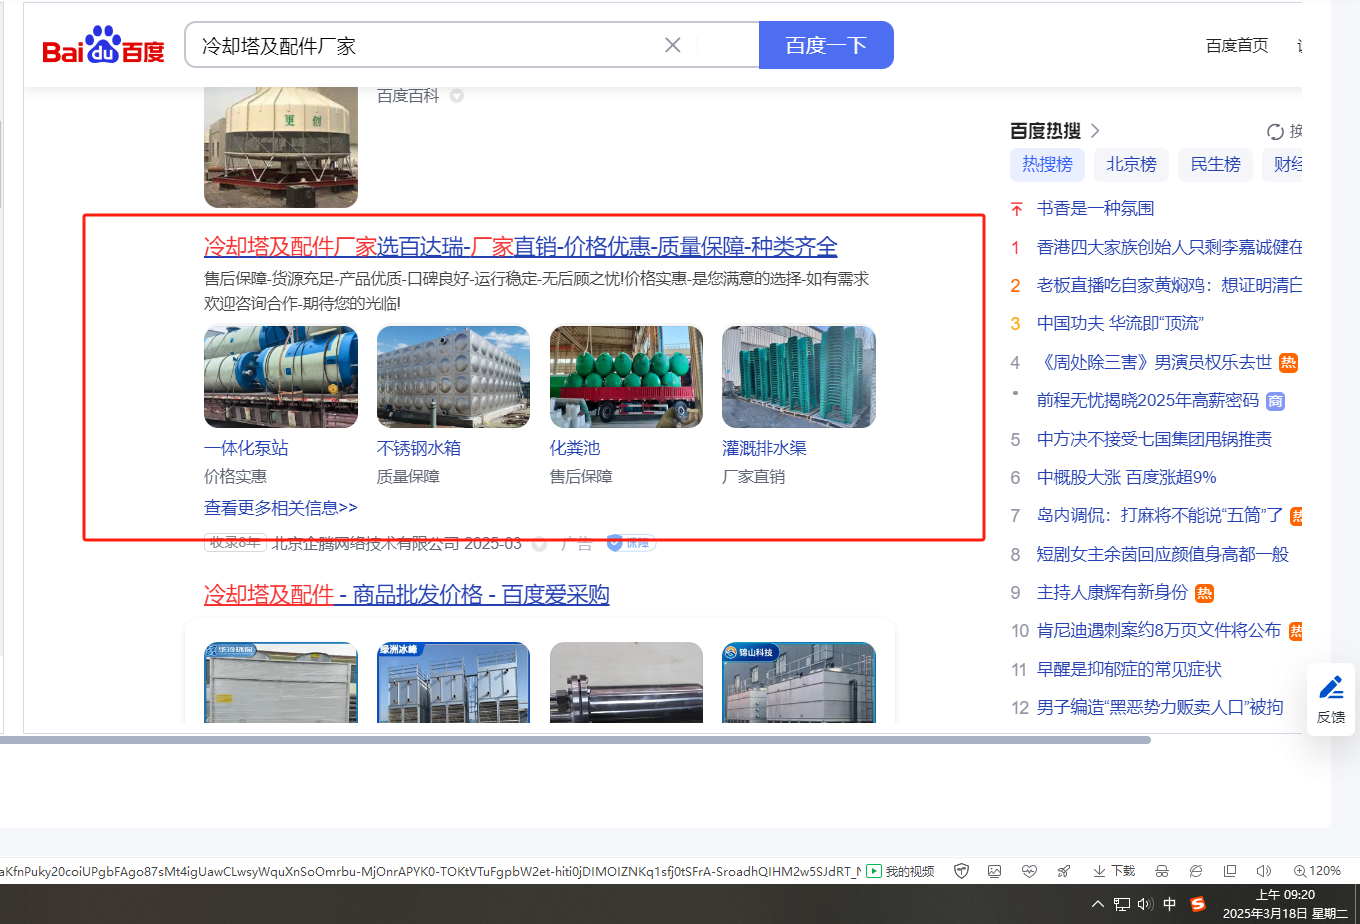Image resolution: width=1360 pixels, height=924 pixels.
Task: Show hidden system tray icons
Action: 1098,904
